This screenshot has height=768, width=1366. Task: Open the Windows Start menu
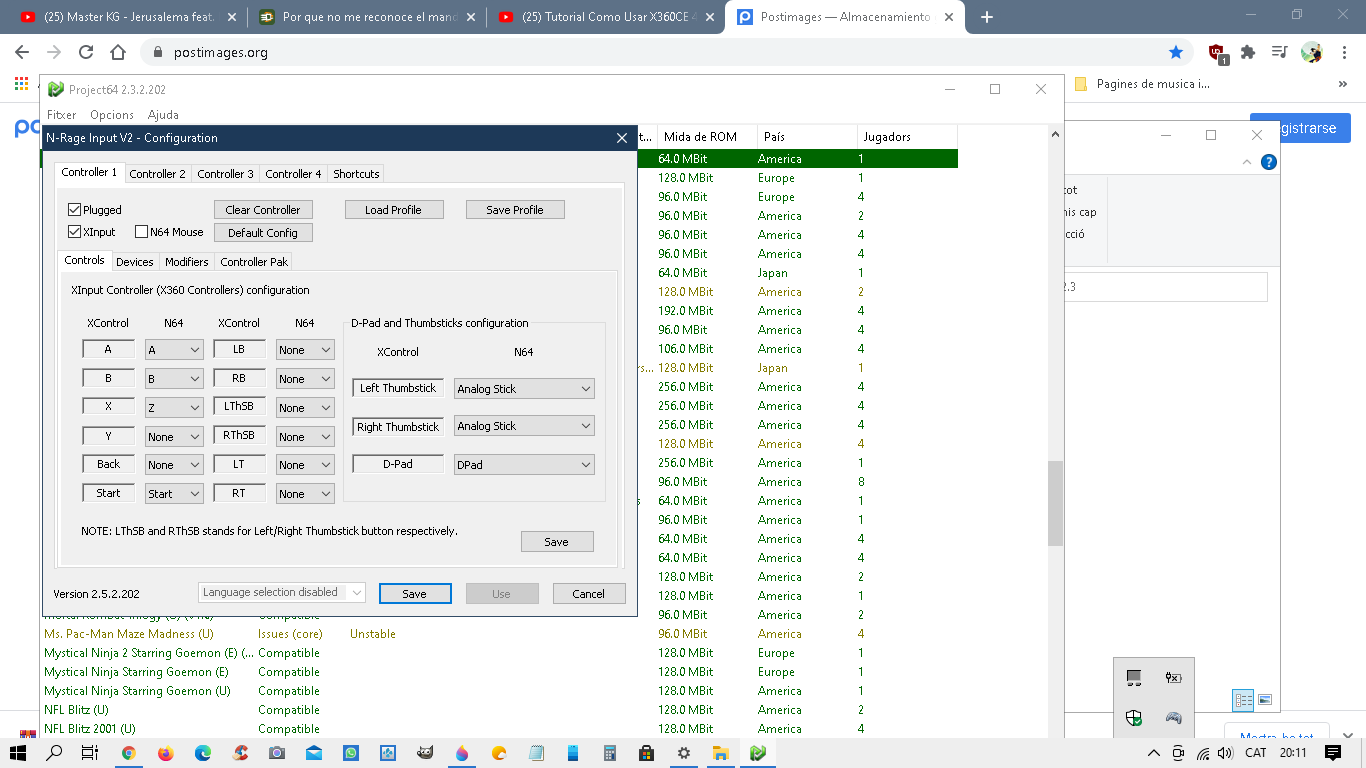coord(18,753)
